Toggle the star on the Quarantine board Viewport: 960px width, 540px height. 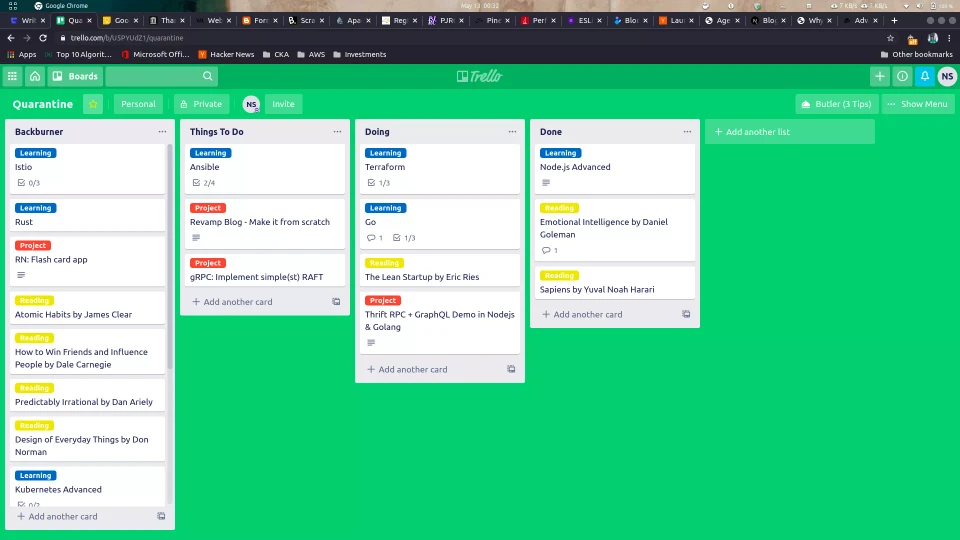pyautogui.click(x=93, y=104)
